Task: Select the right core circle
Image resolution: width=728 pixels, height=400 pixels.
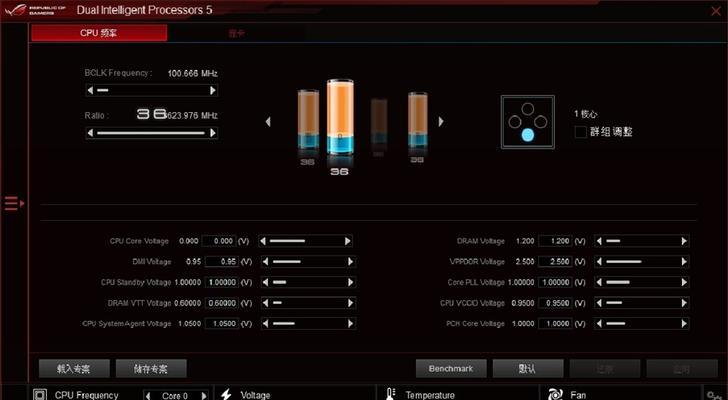Action: point(540,122)
